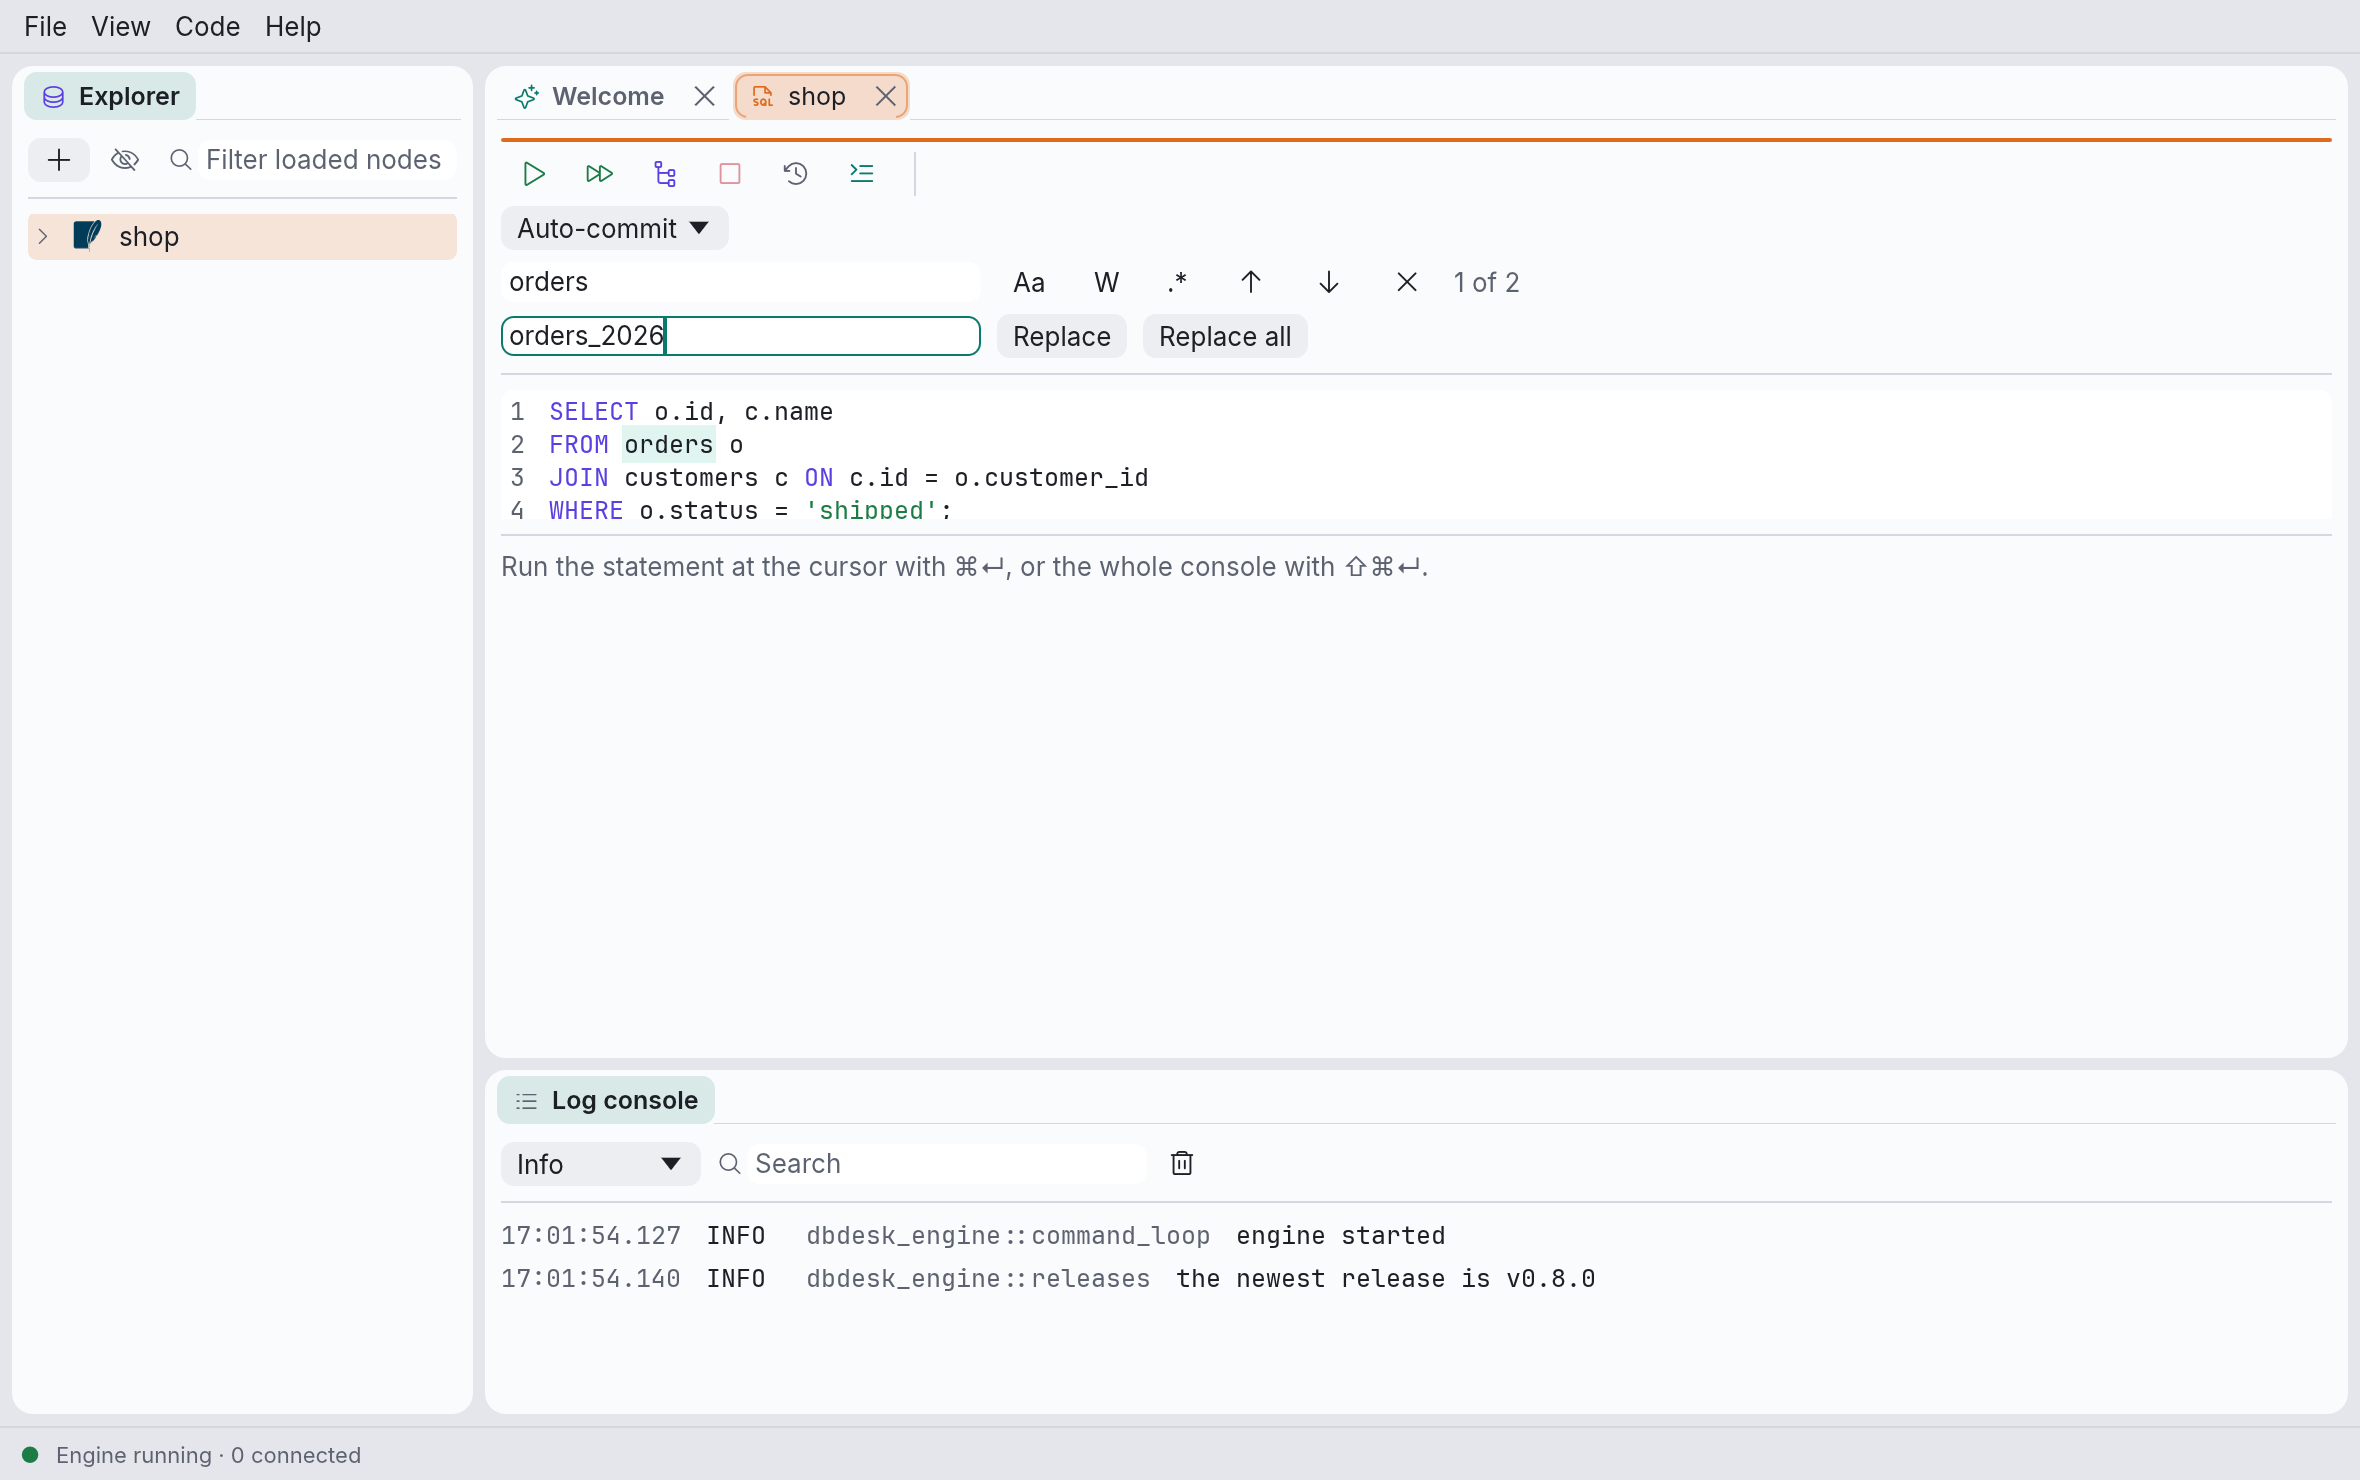Image resolution: width=2360 pixels, height=1480 pixels.
Task: Toggle match case Aa option
Action: tap(1029, 283)
